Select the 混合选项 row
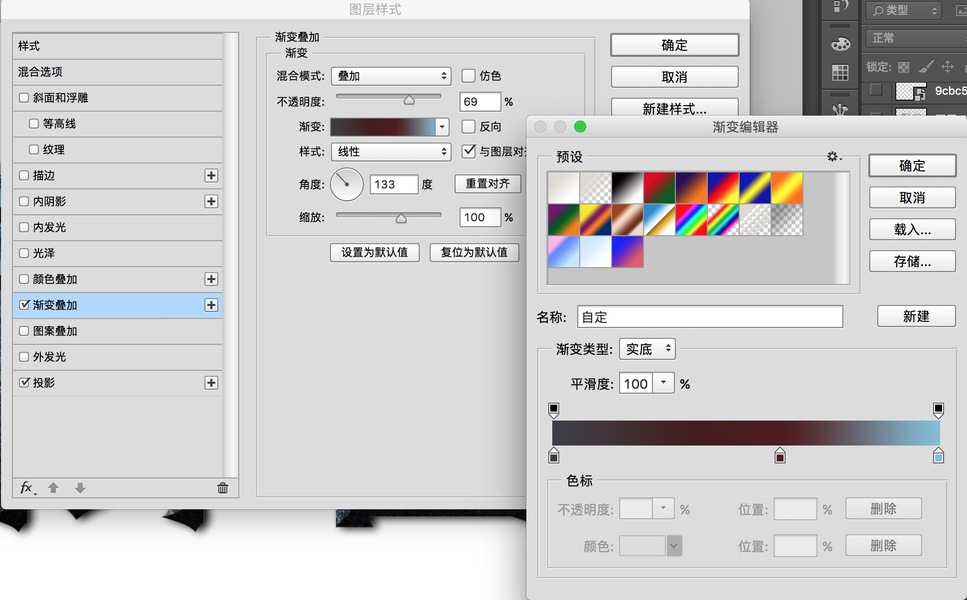The width and height of the screenshot is (967, 600). [x=117, y=72]
